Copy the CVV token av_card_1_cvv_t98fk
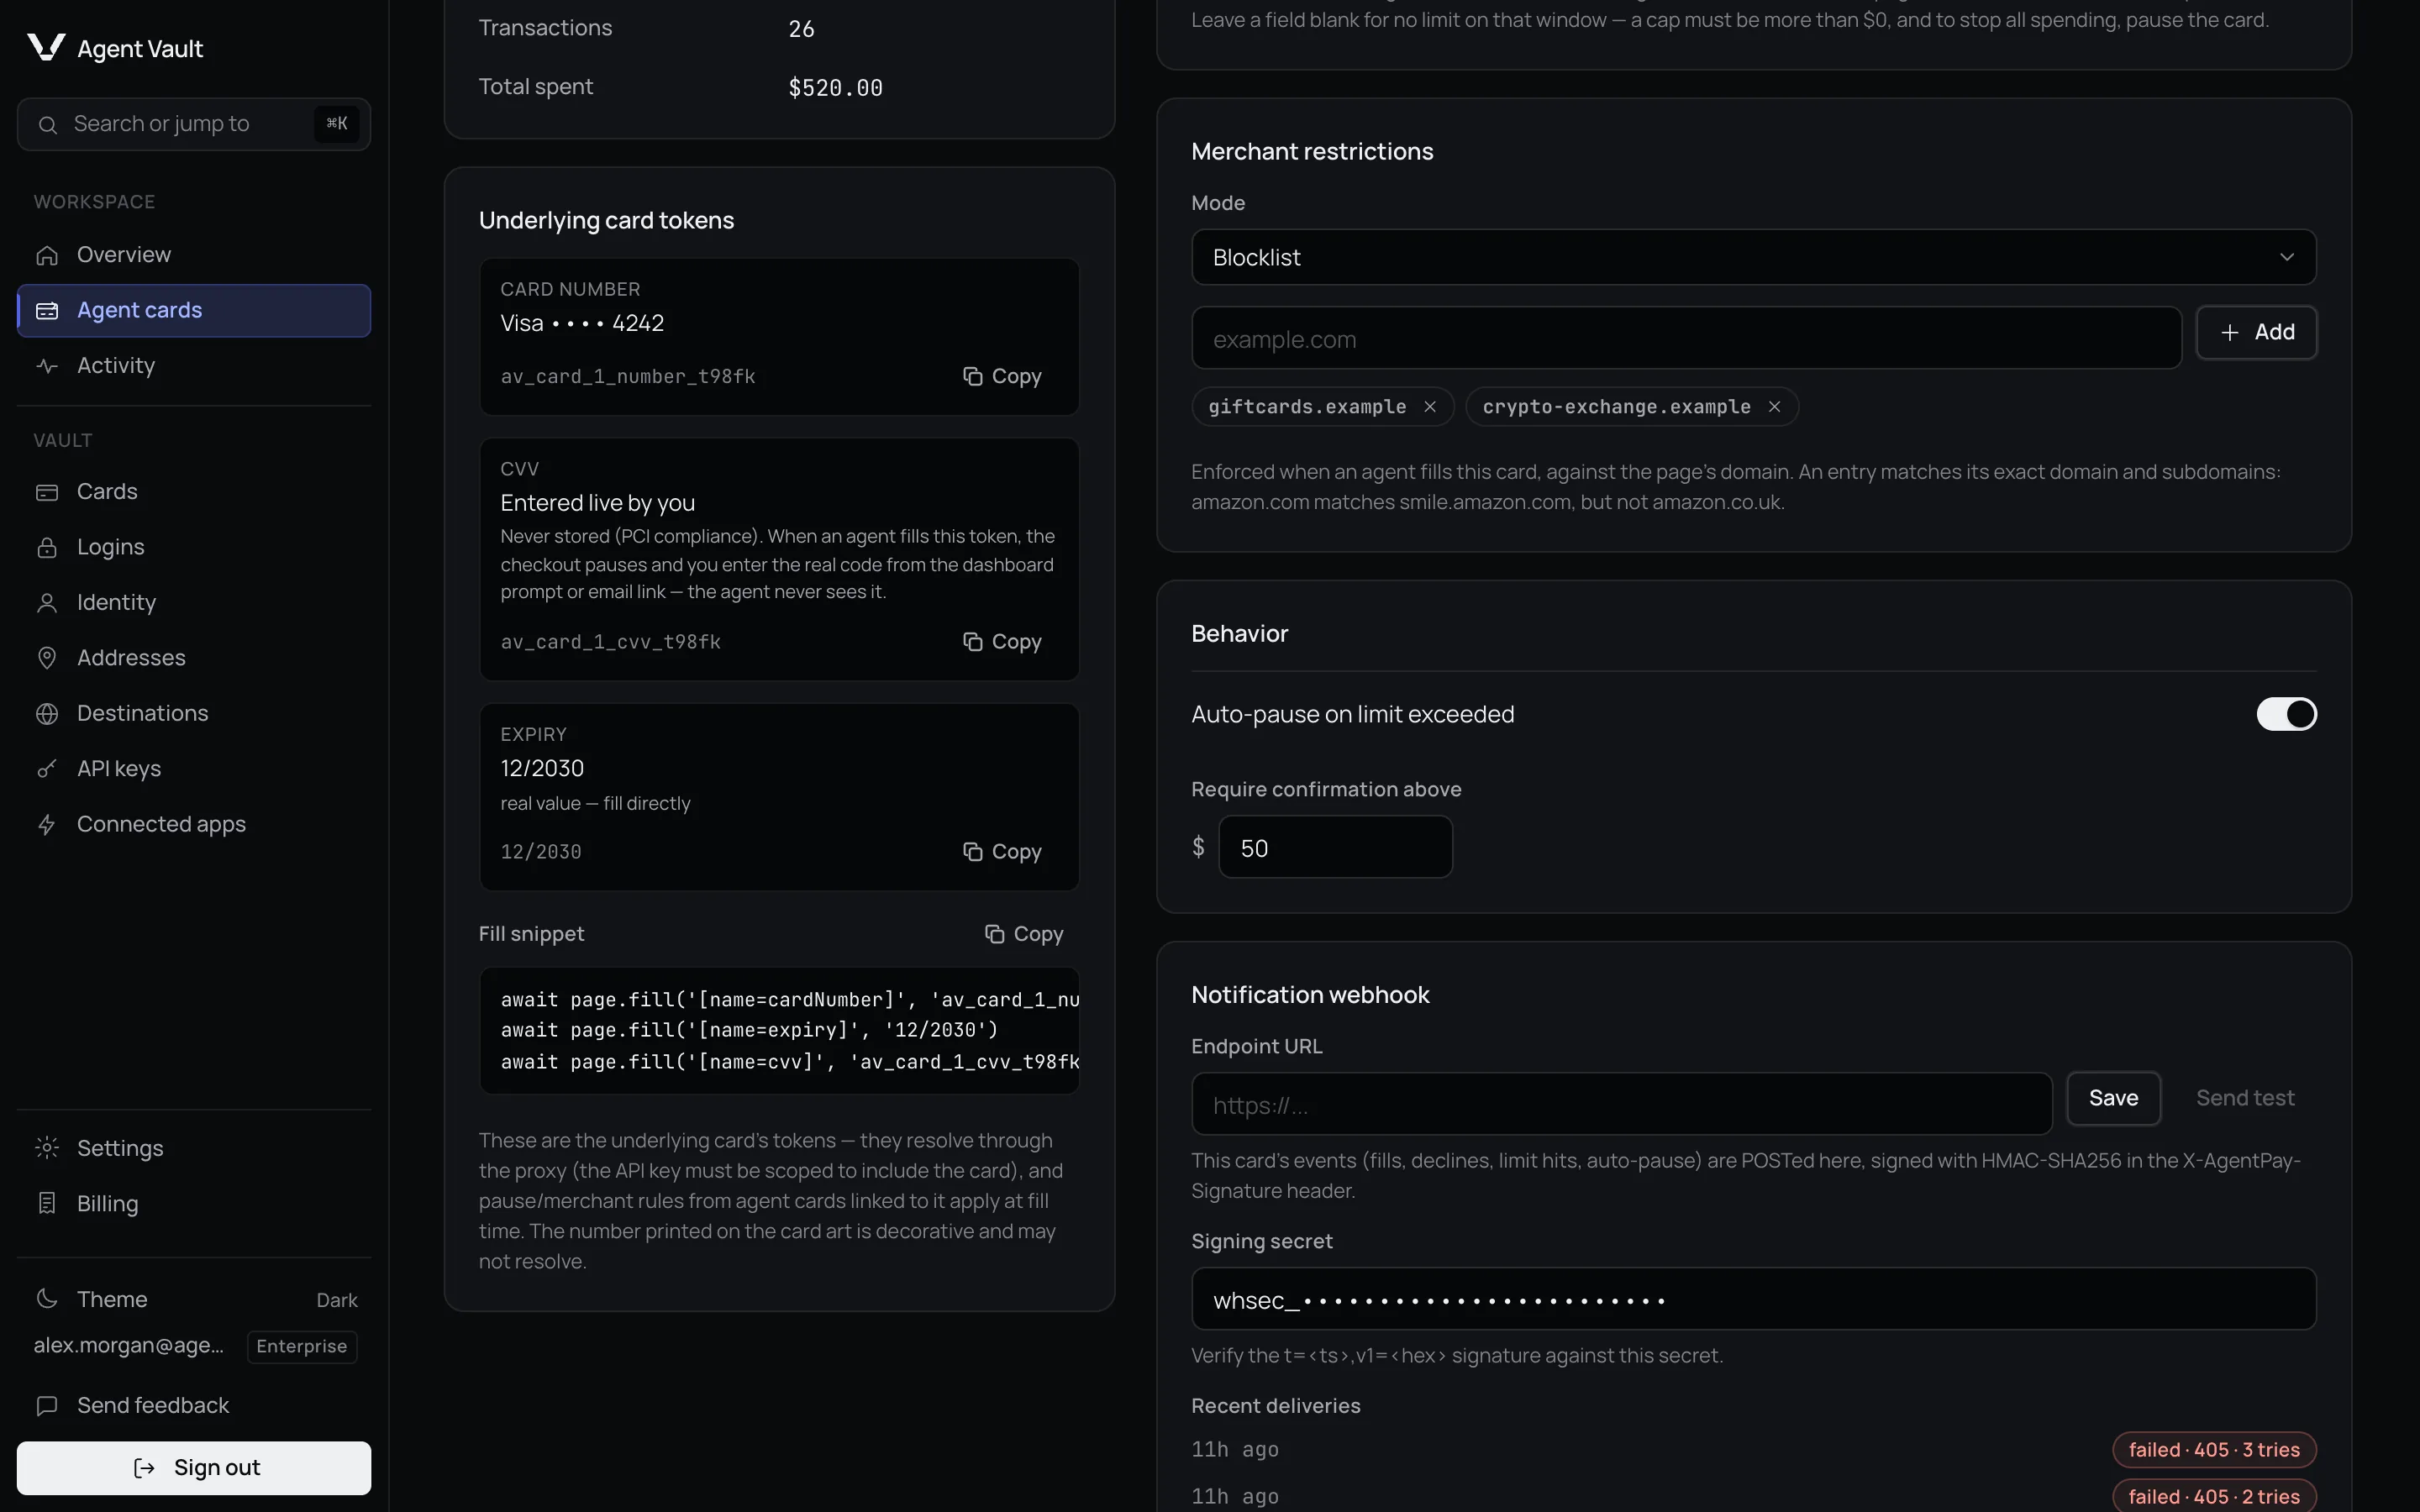This screenshot has width=2420, height=1512. tap(1002, 642)
